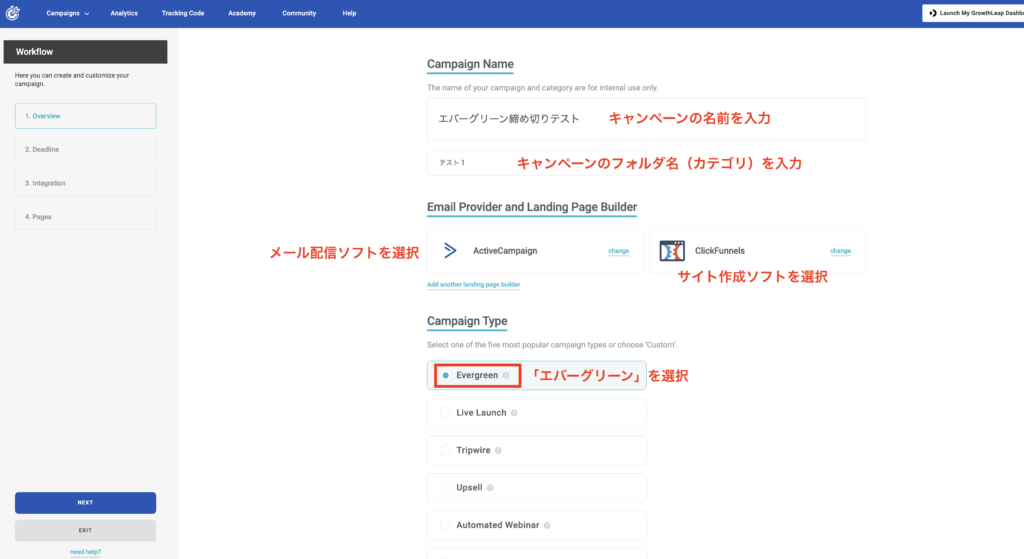The image size is (1024, 559).
Task: Click the Campaign Type section heading
Action: 467,321
